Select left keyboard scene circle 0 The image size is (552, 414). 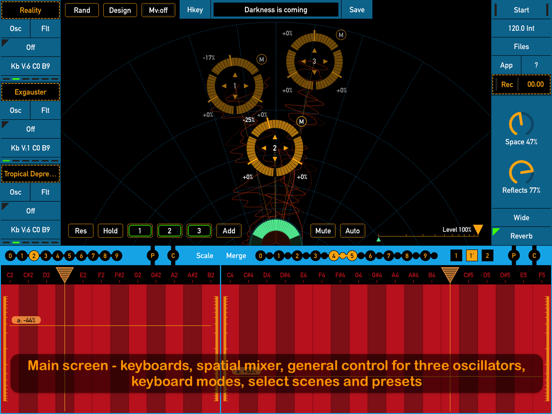click(x=11, y=256)
